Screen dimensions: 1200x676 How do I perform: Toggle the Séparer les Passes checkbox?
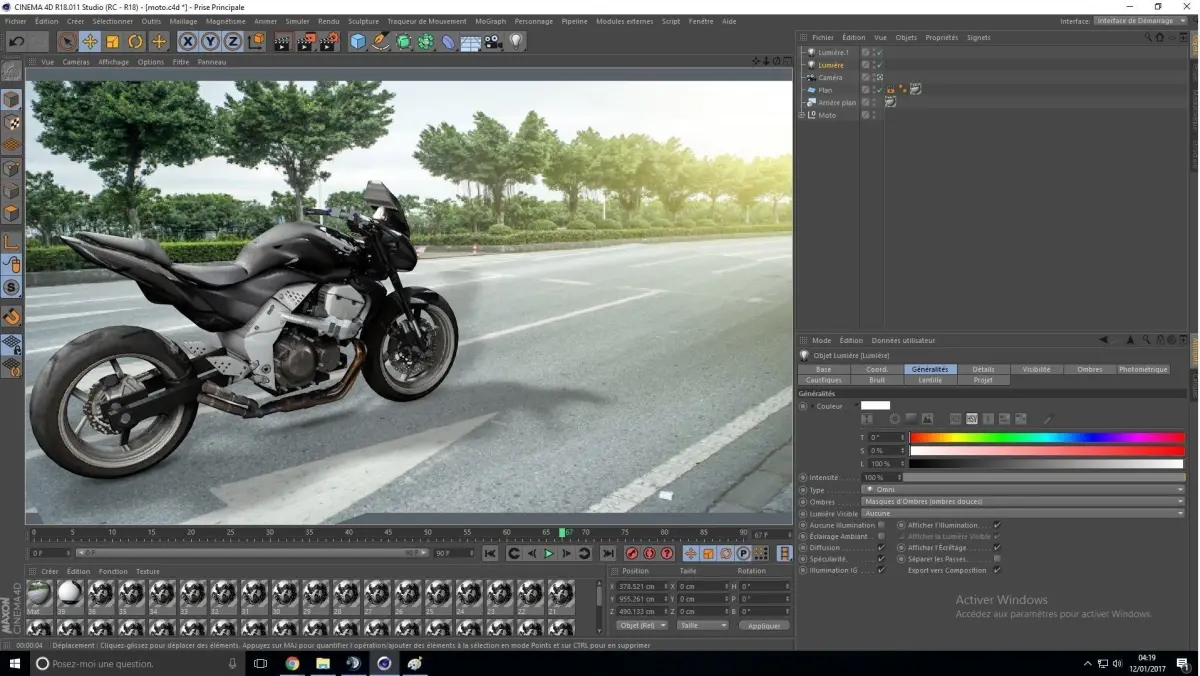(x=997, y=559)
